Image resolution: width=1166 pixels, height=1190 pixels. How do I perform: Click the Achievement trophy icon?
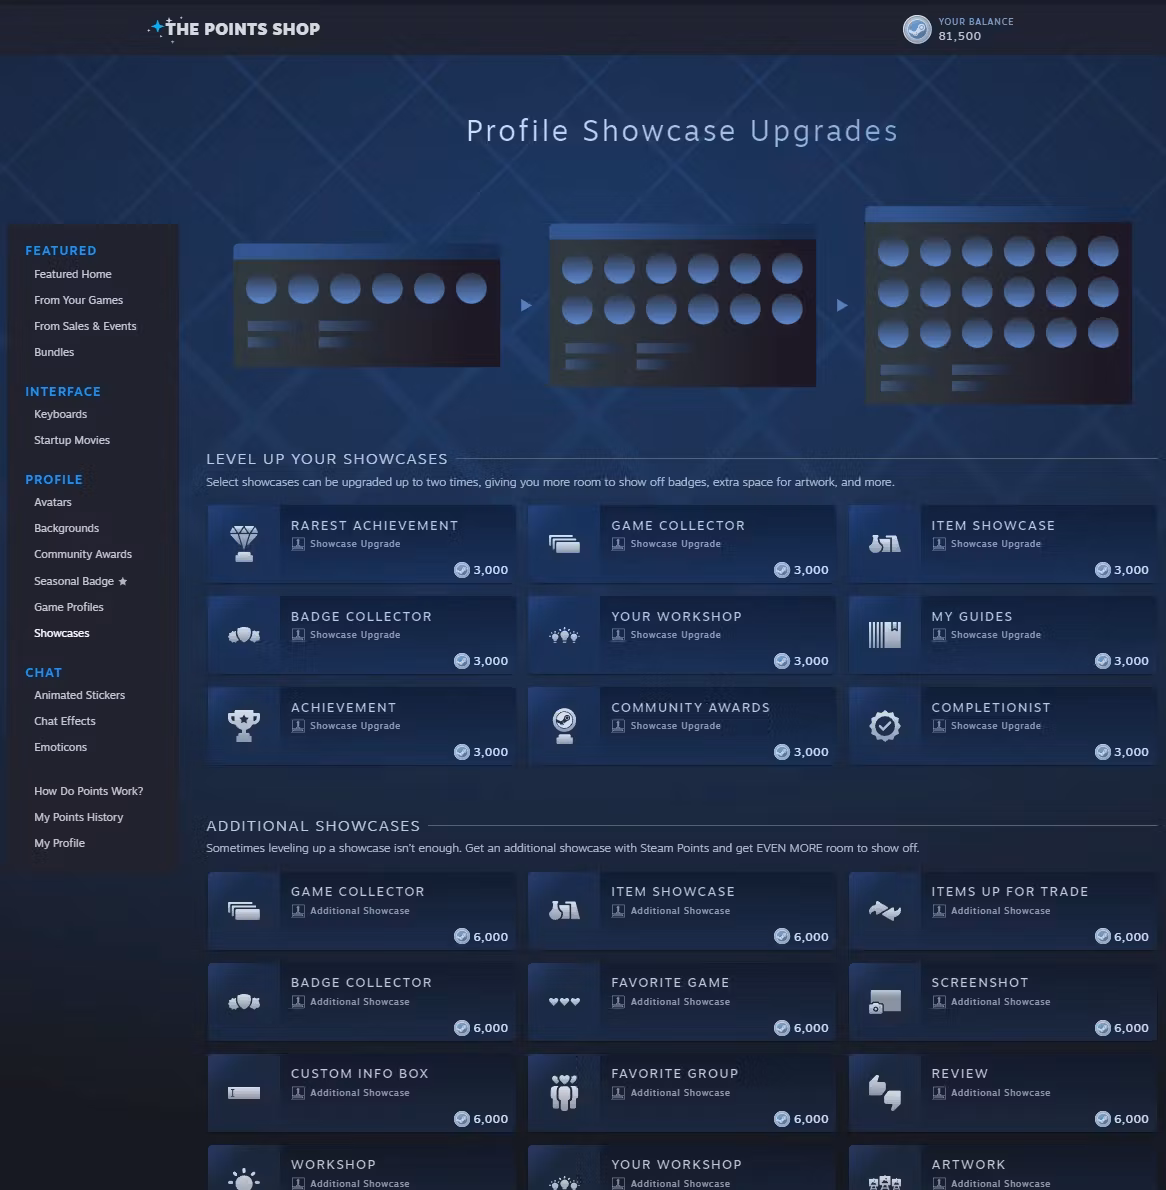(244, 725)
